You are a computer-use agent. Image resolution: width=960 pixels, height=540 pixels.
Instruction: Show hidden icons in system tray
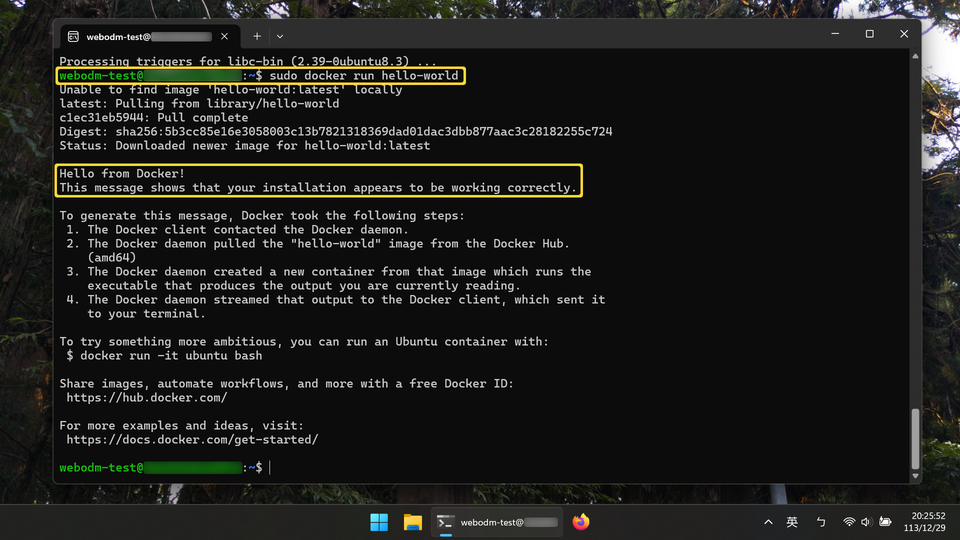click(768, 522)
